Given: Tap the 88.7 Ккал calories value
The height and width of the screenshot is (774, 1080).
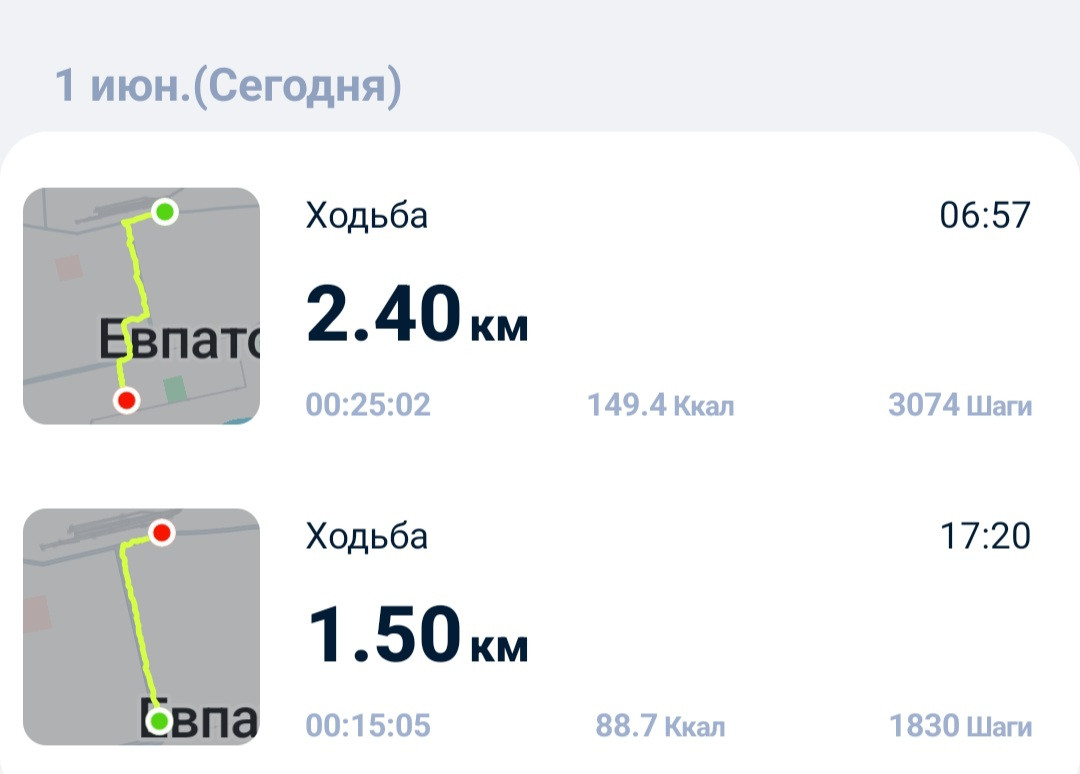Looking at the screenshot, I should (661, 726).
